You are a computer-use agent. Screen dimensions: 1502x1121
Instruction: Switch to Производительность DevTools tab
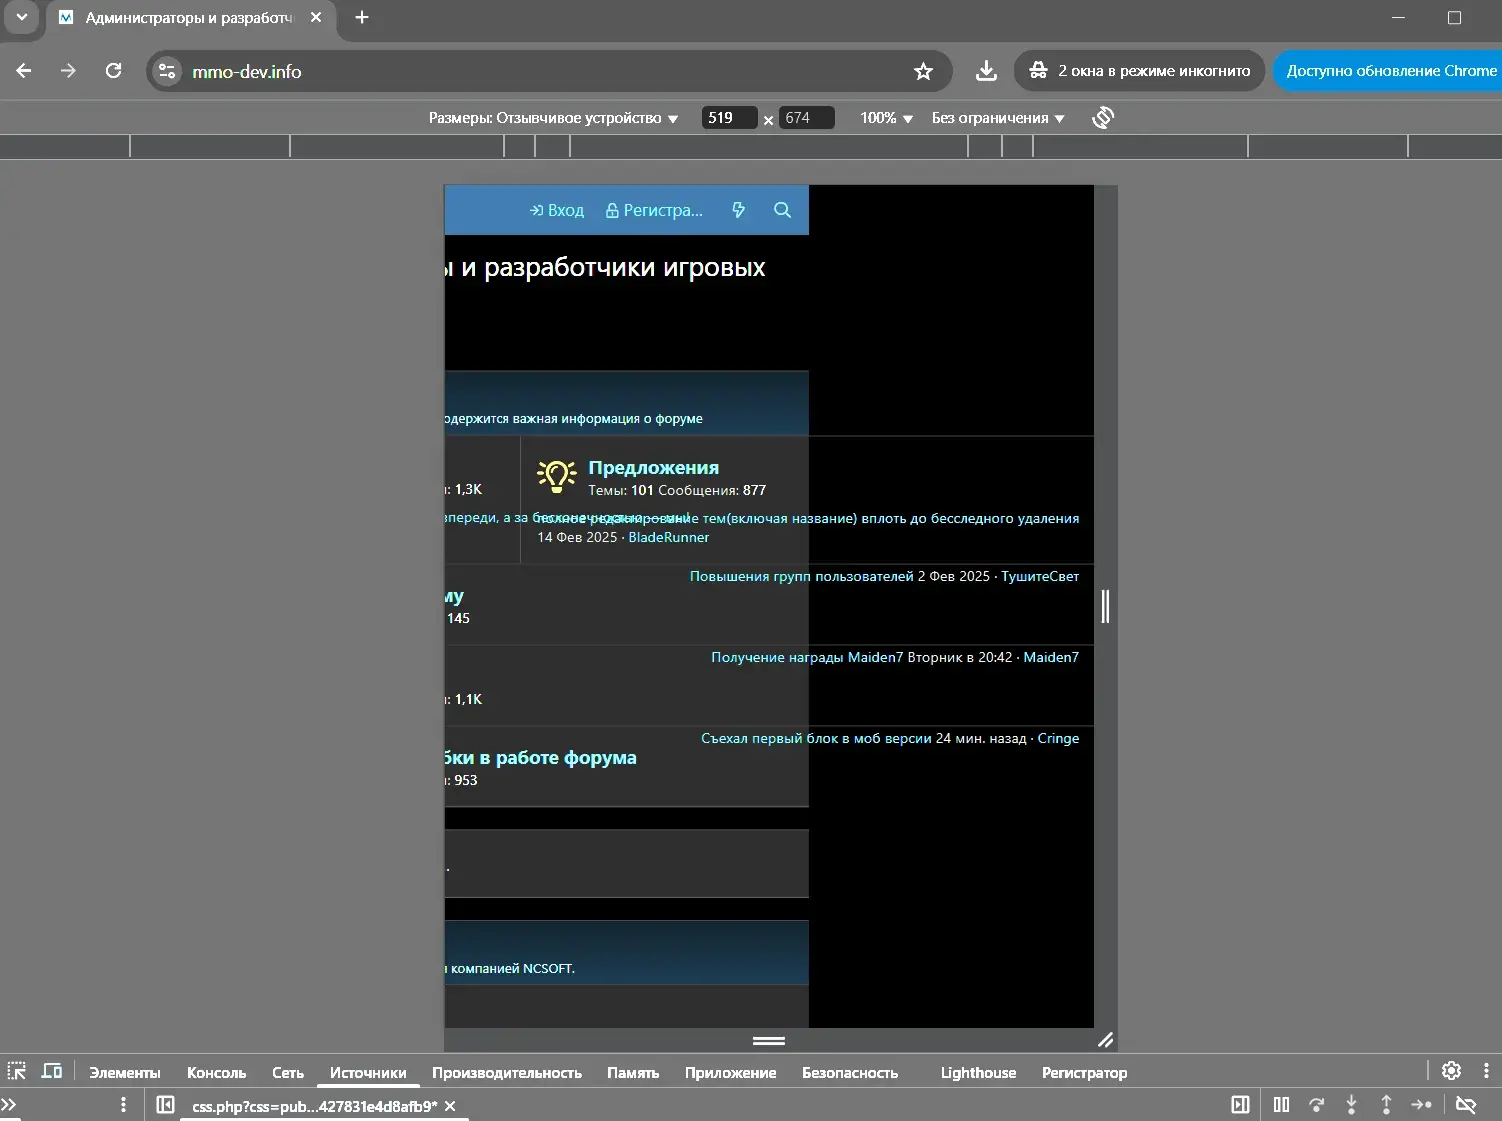506,1072
